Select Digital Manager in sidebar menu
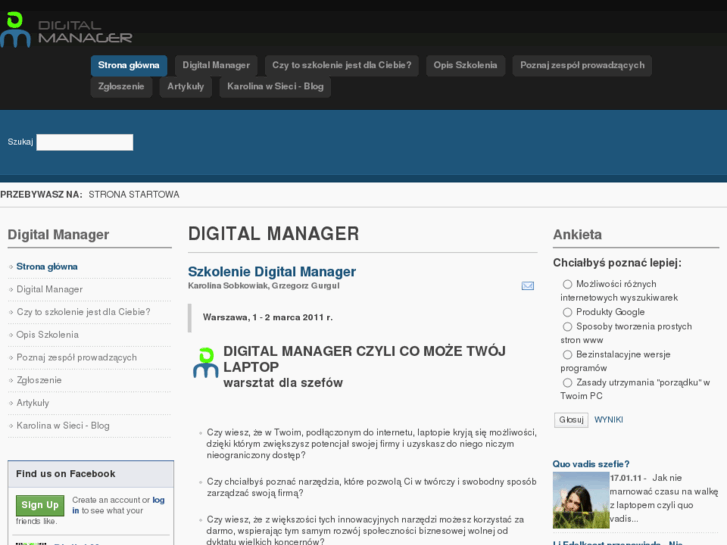This screenshot has width=727, height=545. (50, 289)
